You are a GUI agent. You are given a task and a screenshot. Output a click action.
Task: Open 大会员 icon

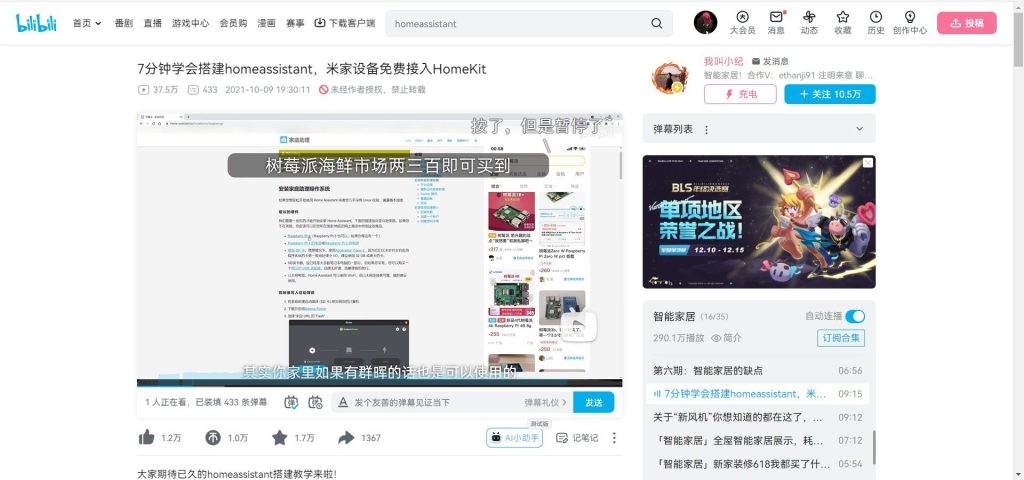click(743, 23)
